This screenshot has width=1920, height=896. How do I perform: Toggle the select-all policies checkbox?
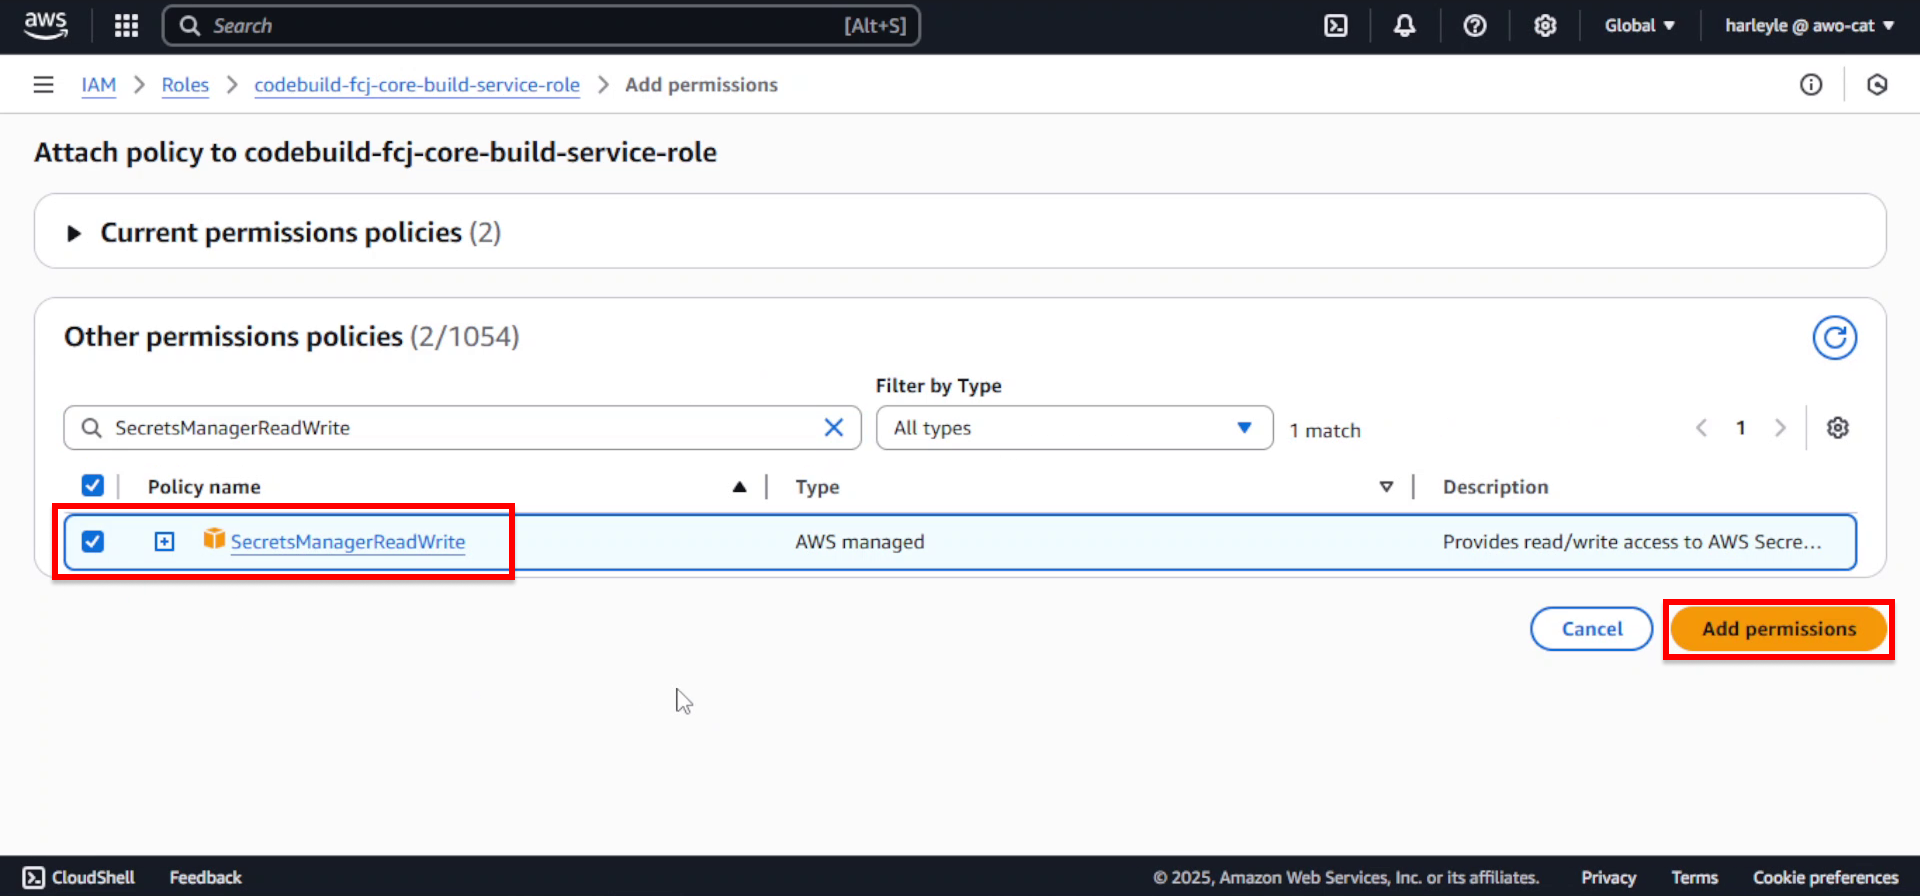point(92,486)
